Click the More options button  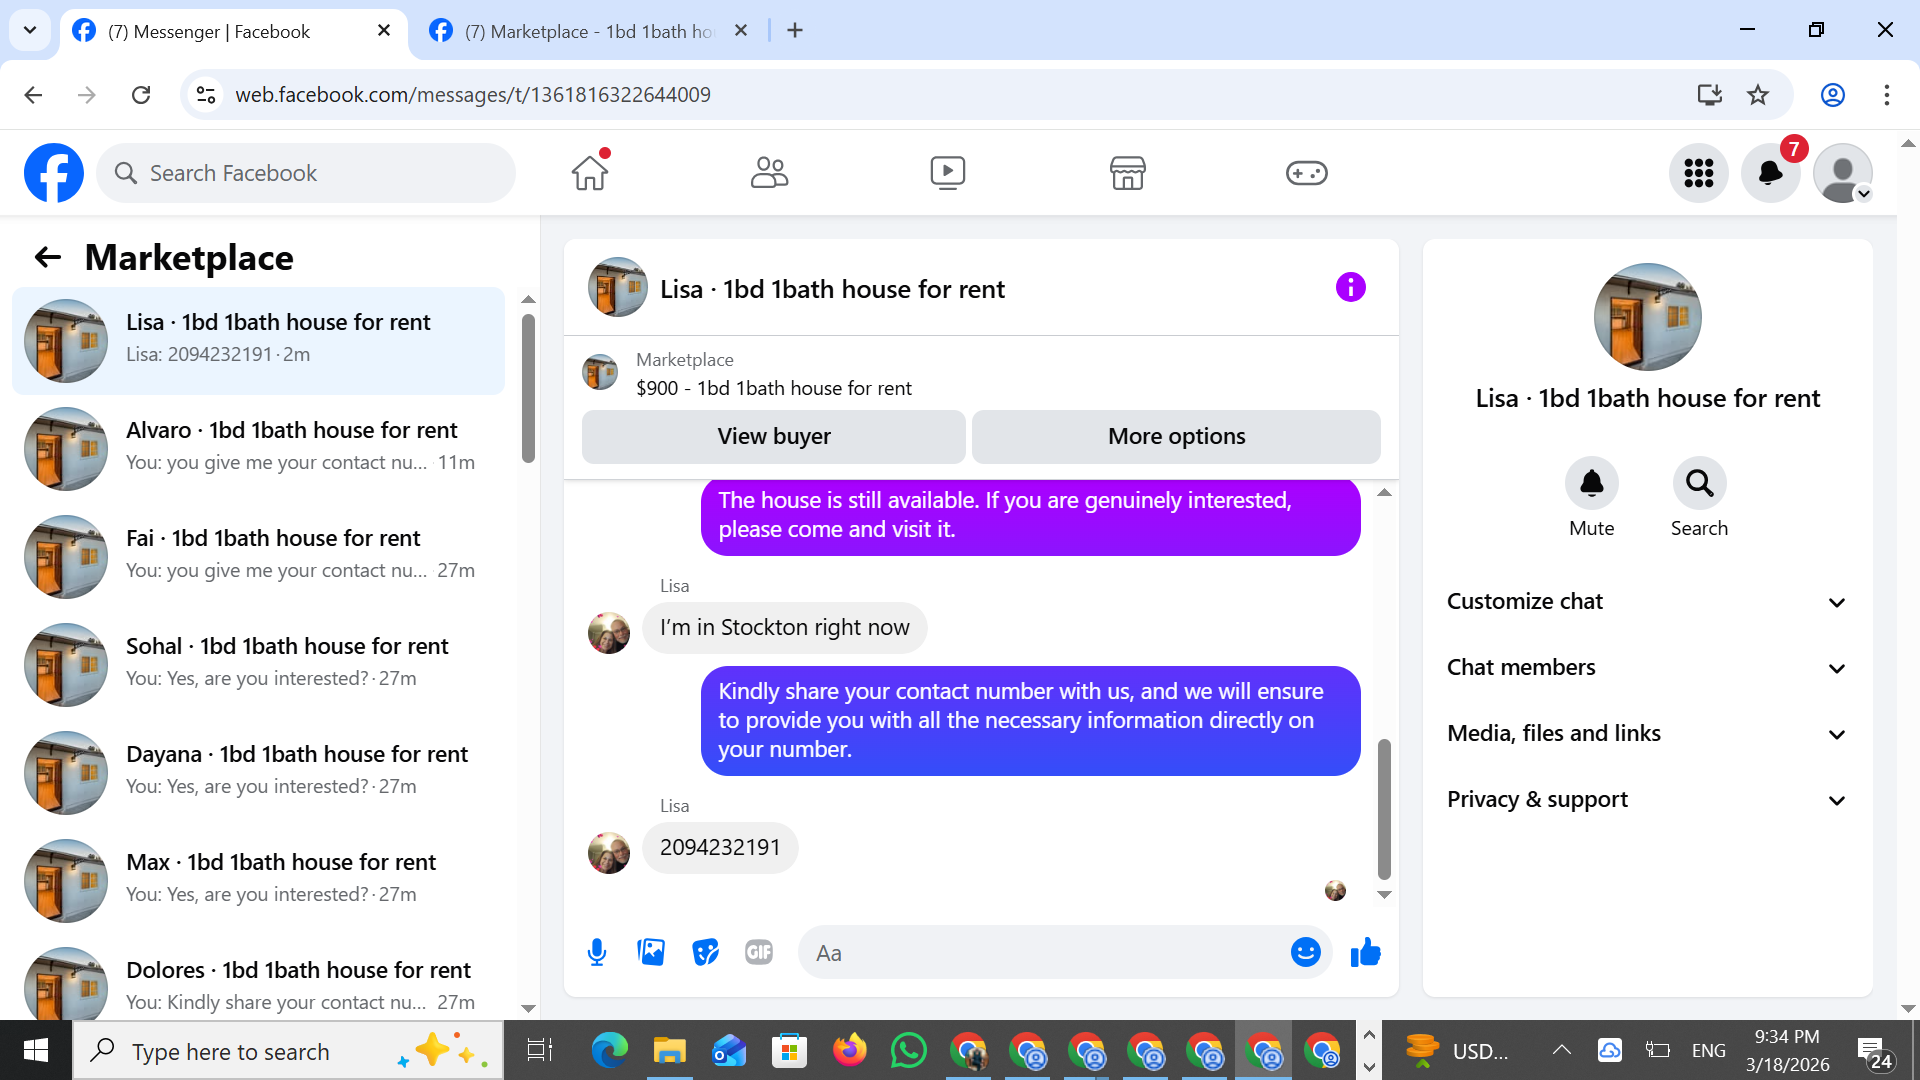pyautogui.click(x=1176, y=437)
